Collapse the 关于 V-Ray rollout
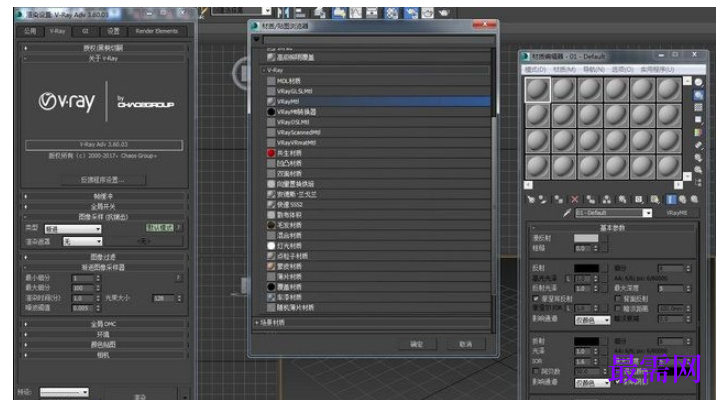Screen dimensions: 720x400 103,58
